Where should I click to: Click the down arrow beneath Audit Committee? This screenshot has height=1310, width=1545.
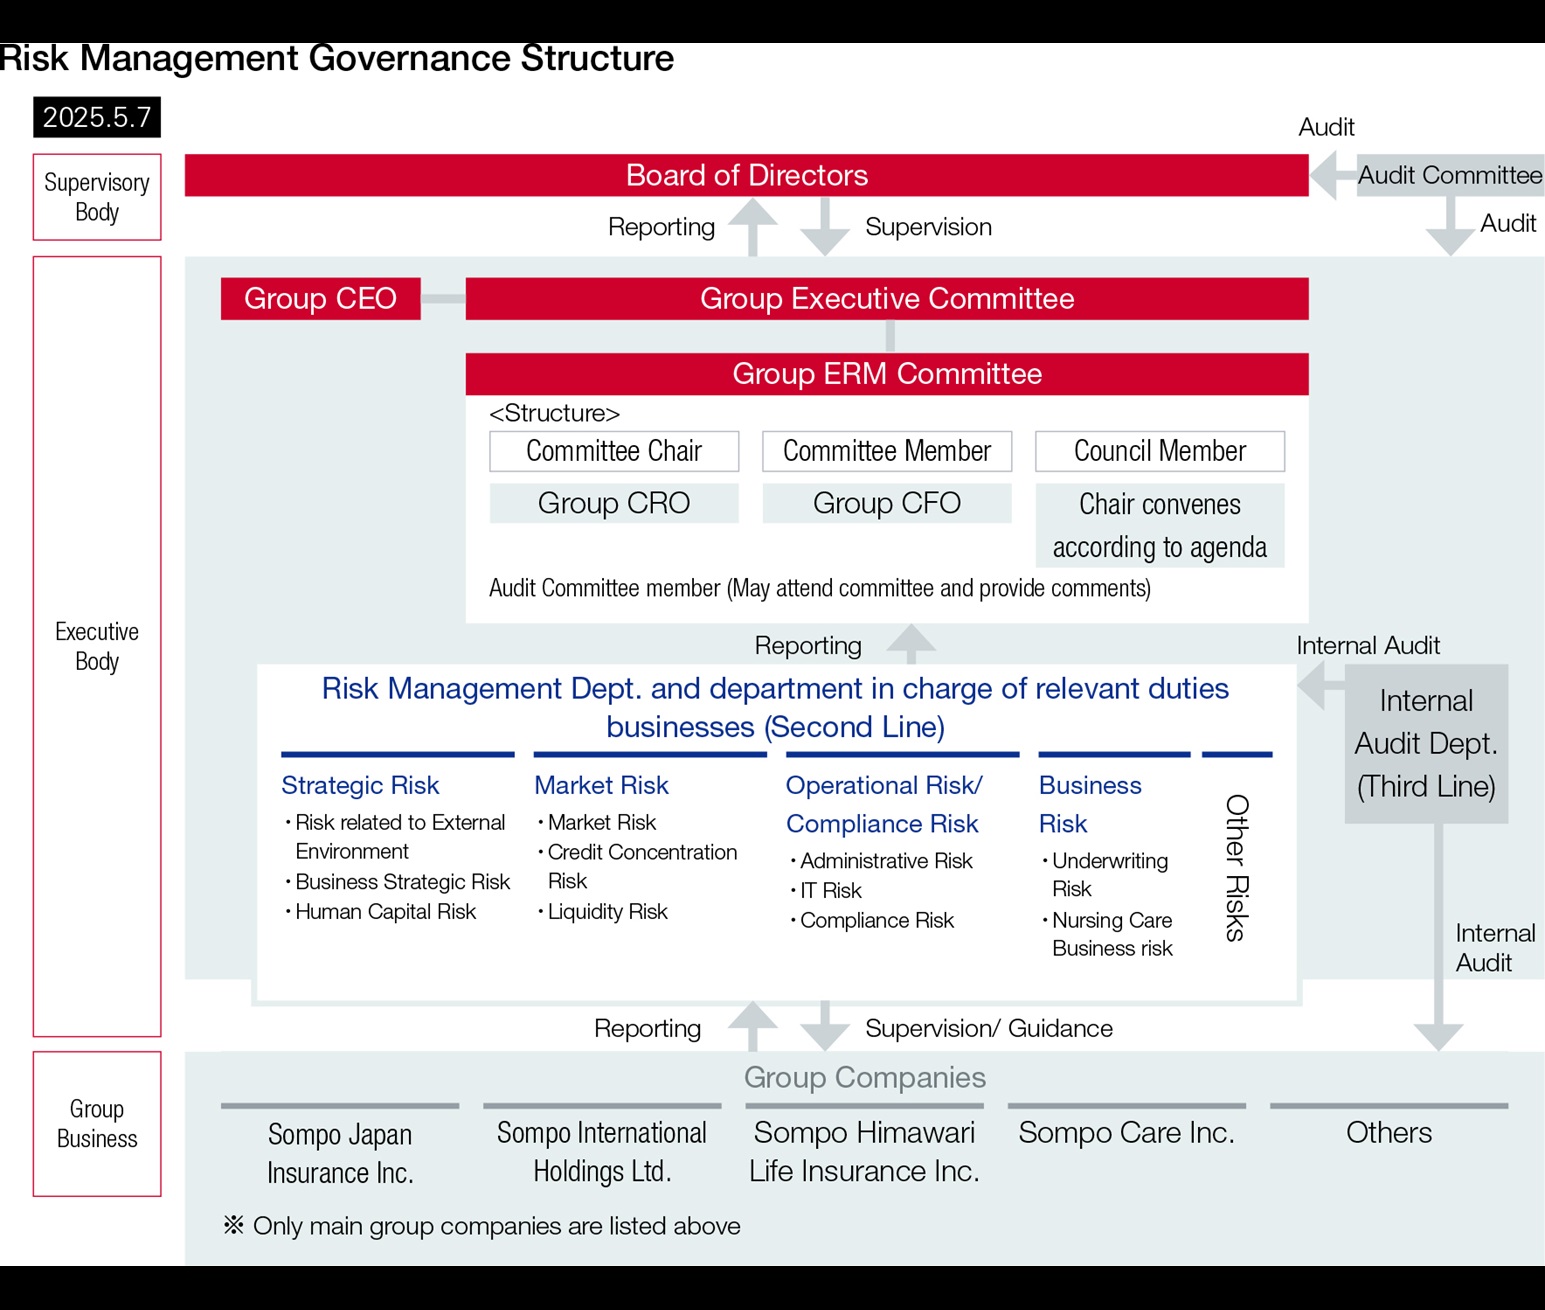pyautogui.click(x=1450, y=228)
